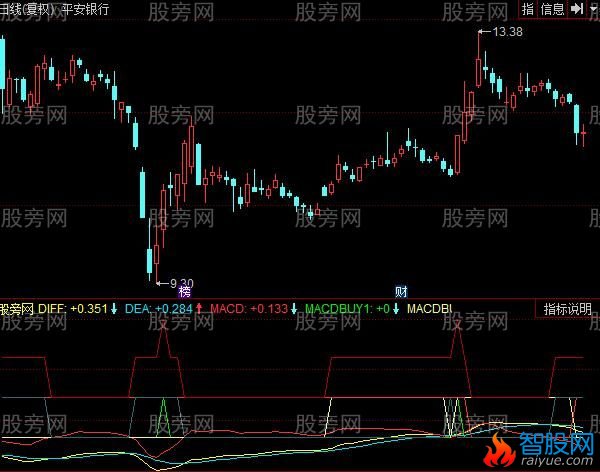The height and width of the screenshot is (472, 600).
Task: Click the down arrow after DIFF value
Action: click(x=114, y=309)
